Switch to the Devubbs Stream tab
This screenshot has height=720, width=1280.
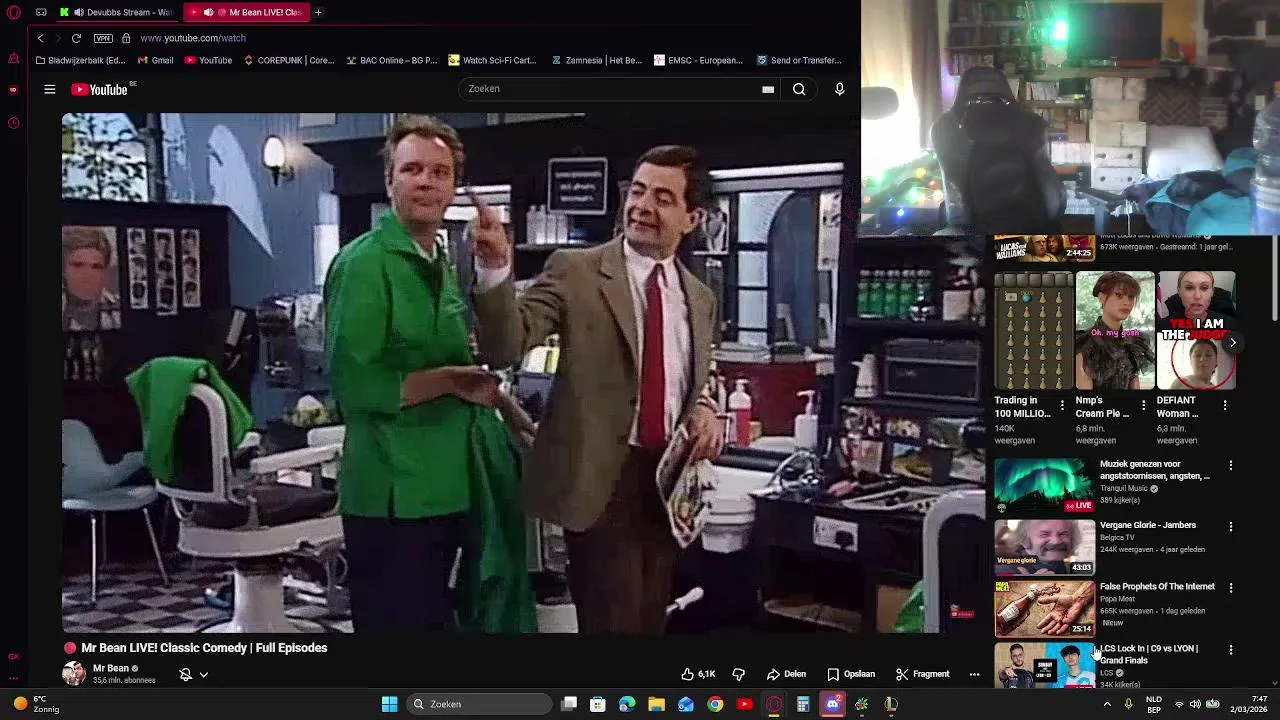tap(116, 12)
